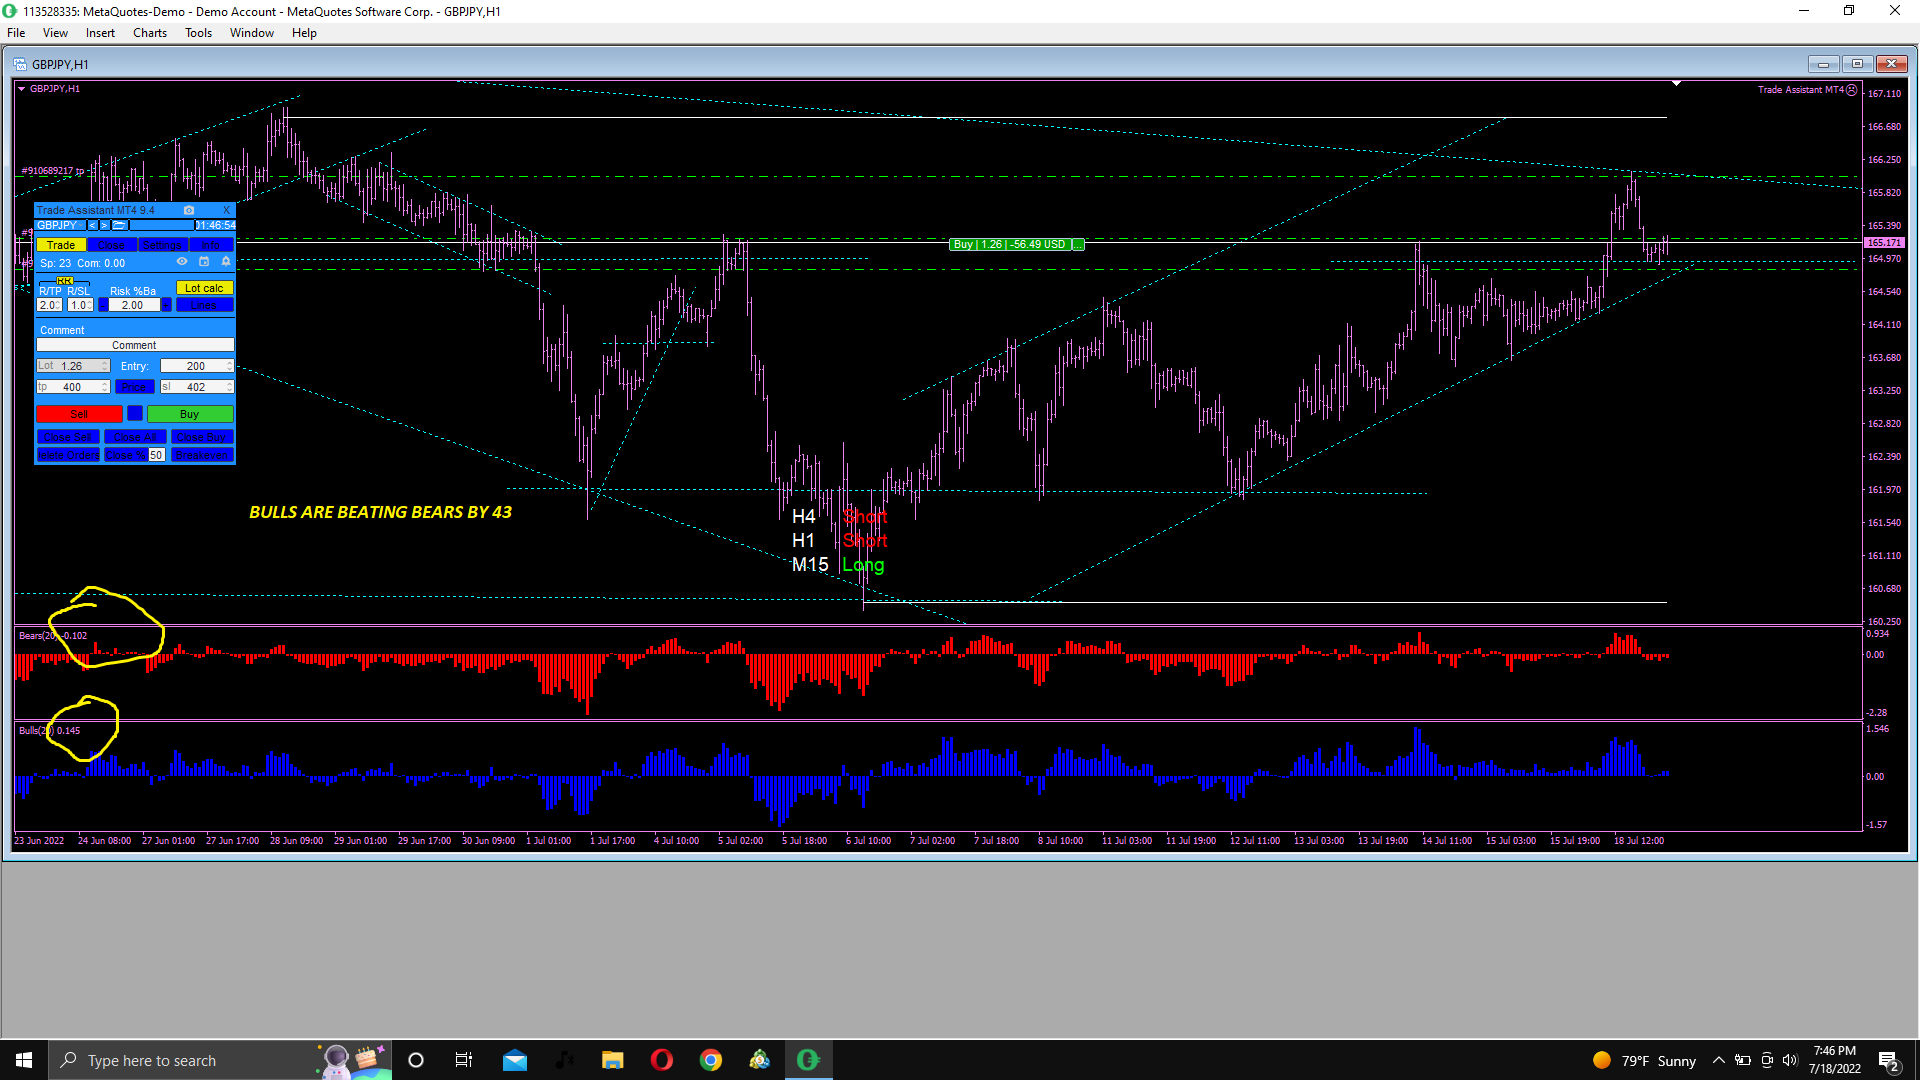Toggle the yellow RR mode button
The width and height of the screenshot is (1920, 1080).
click(65, 281)
